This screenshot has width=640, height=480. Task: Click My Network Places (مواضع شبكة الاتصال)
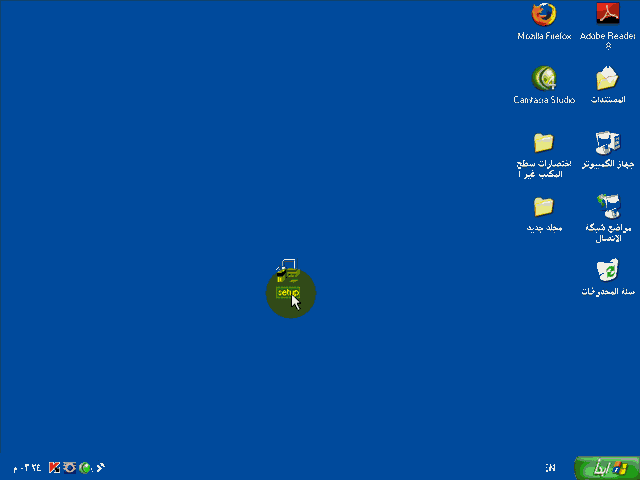(608, 207)
